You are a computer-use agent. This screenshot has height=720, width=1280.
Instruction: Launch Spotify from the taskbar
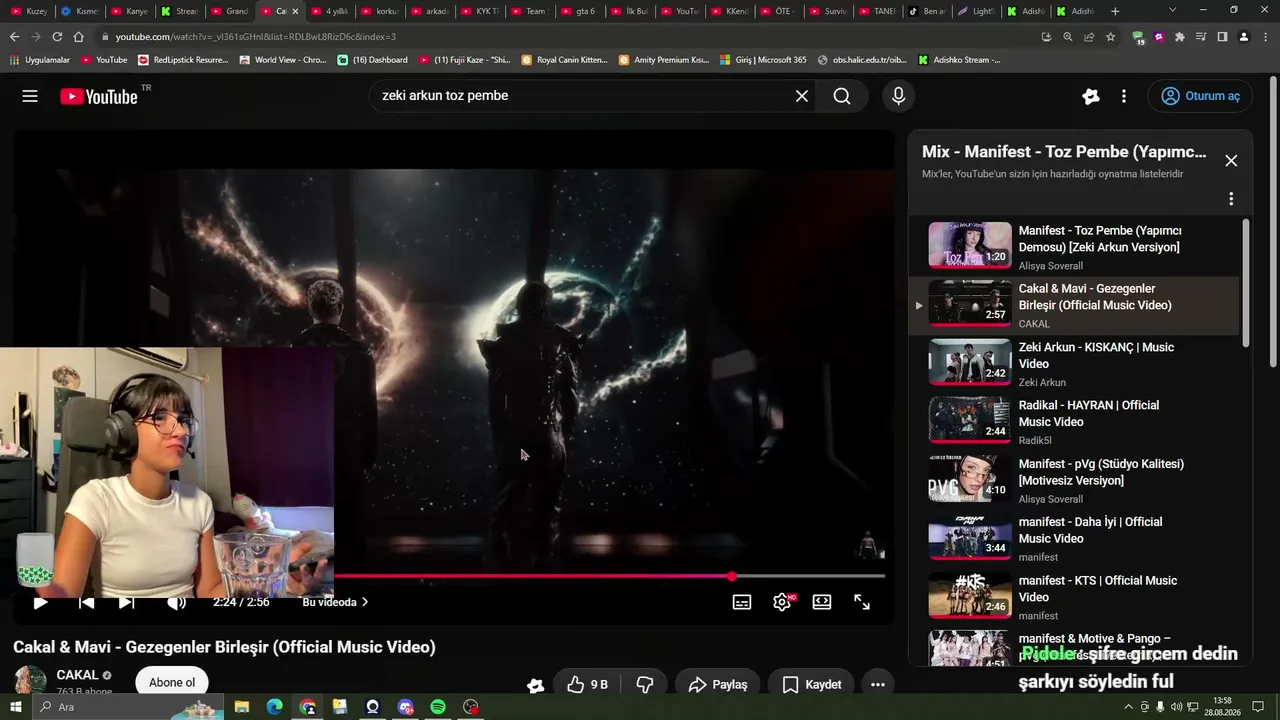point(438,707)
